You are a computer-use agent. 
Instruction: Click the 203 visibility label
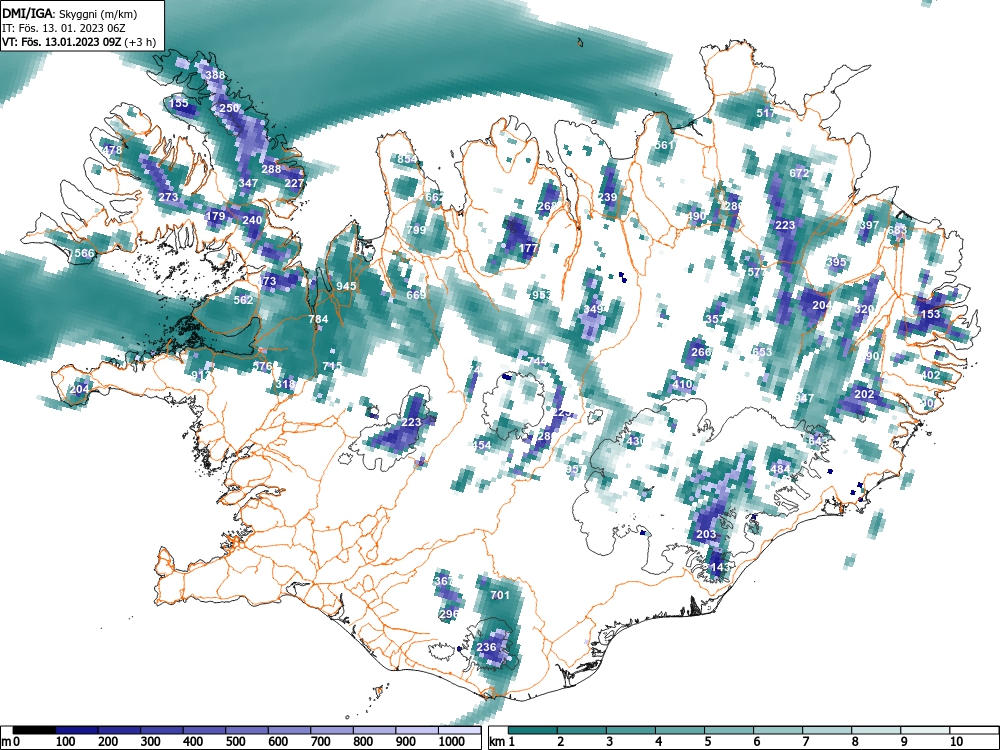[706, 534]
